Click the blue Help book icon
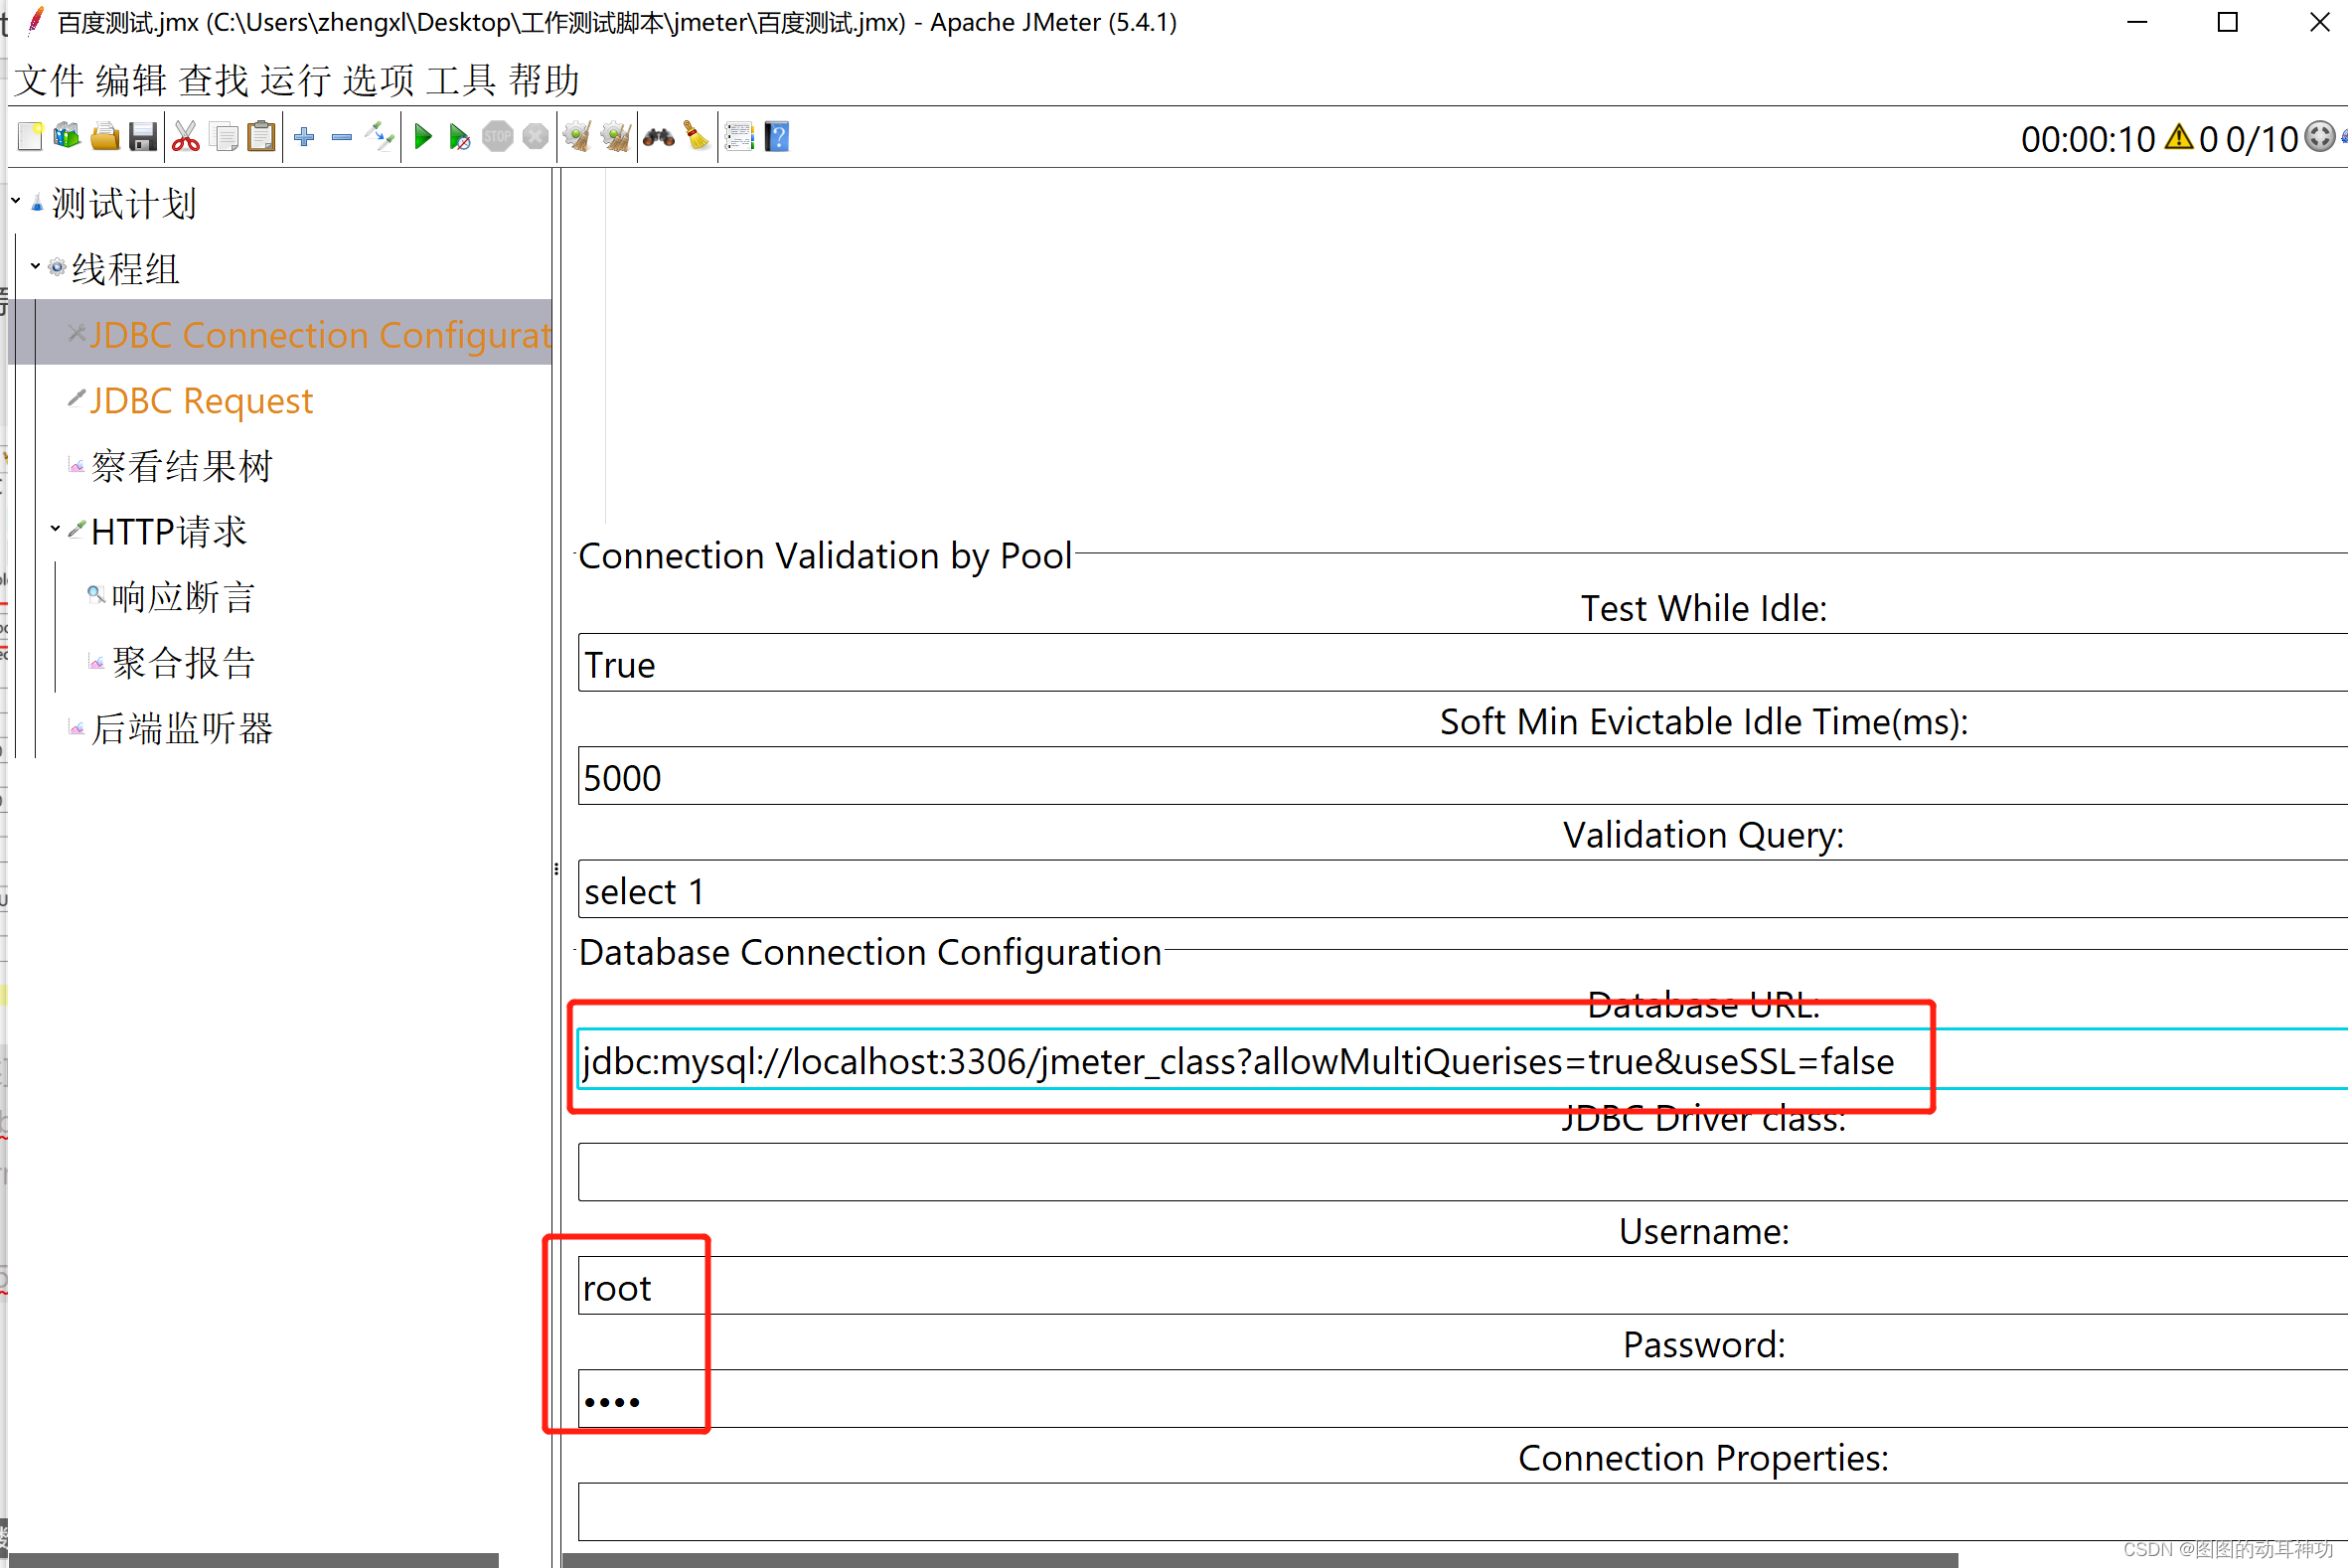 point(777,136)
